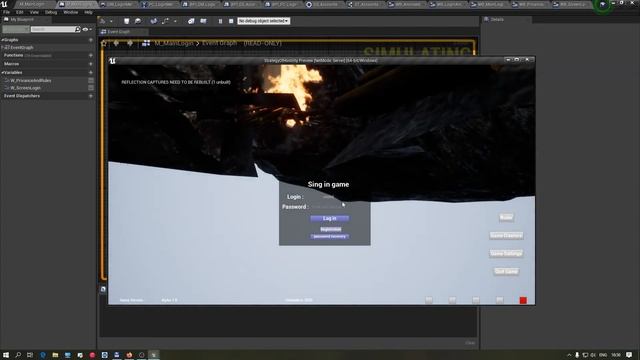Image resolution: width=640 pixels, height=360 pixels.
Task: Add a macro with the Macros plus
Action: pyautogui.click(x=91, y=64)
